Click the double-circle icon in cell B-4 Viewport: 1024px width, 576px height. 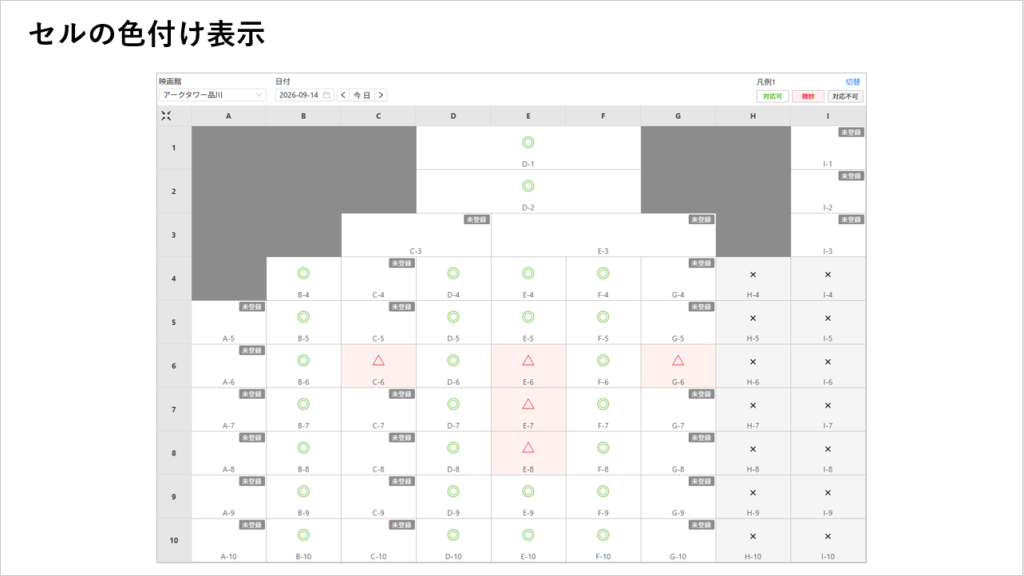pos(303,273)
